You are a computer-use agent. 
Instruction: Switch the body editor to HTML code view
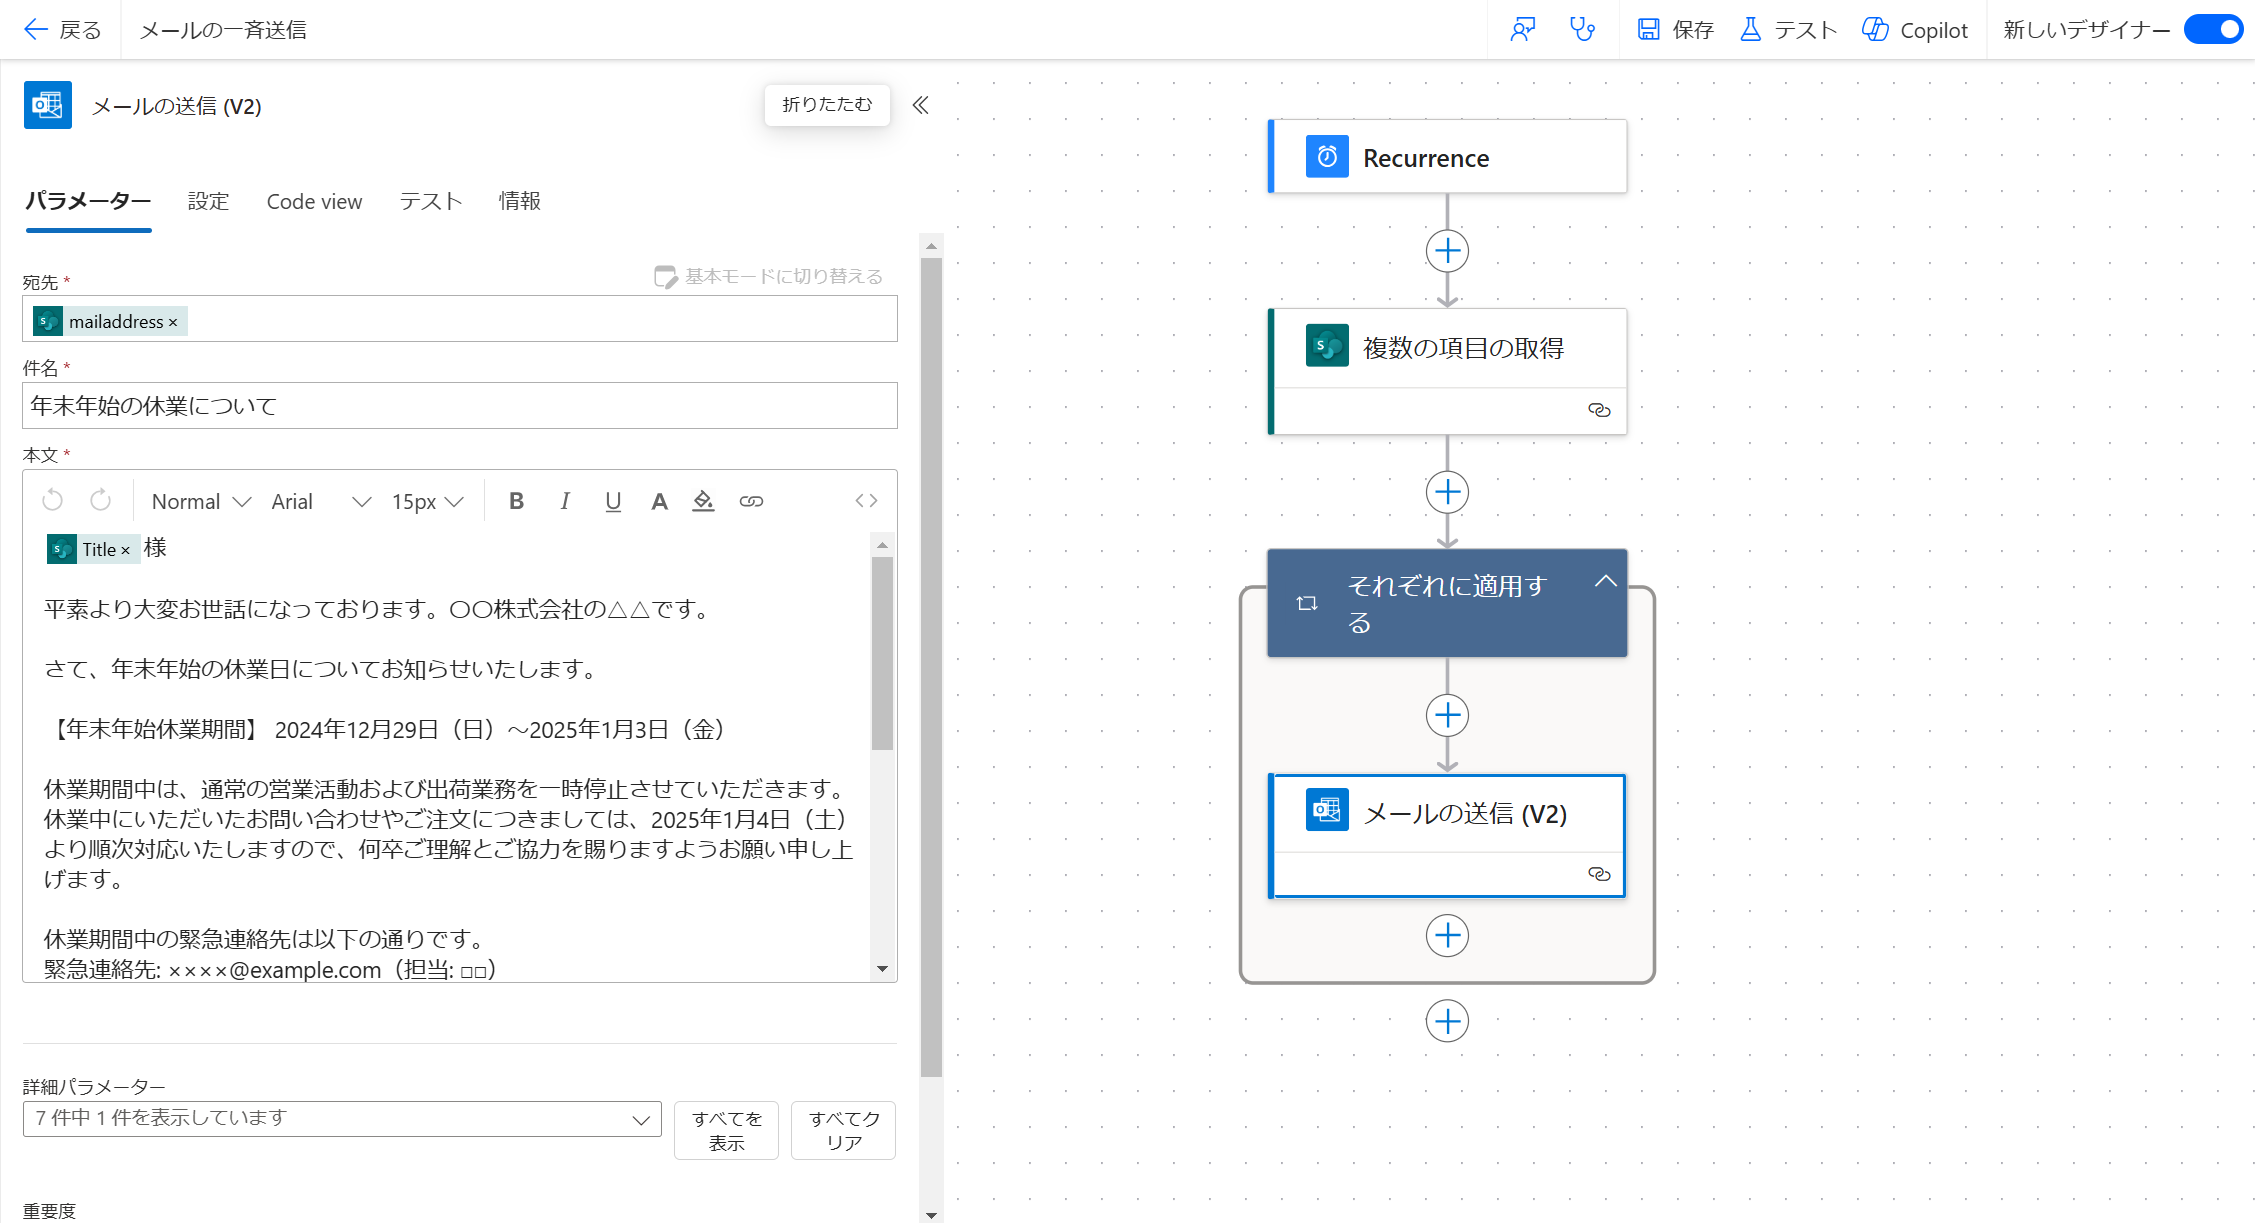[866, 501]
